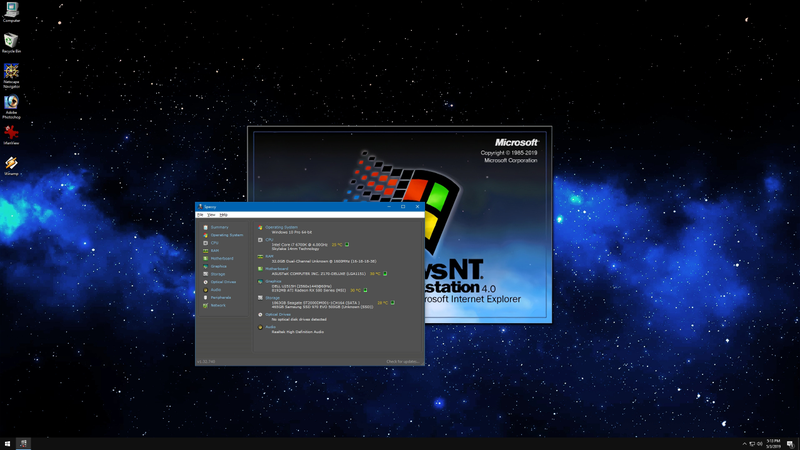Click the memory icon beside the RAM summary heading

260,257
